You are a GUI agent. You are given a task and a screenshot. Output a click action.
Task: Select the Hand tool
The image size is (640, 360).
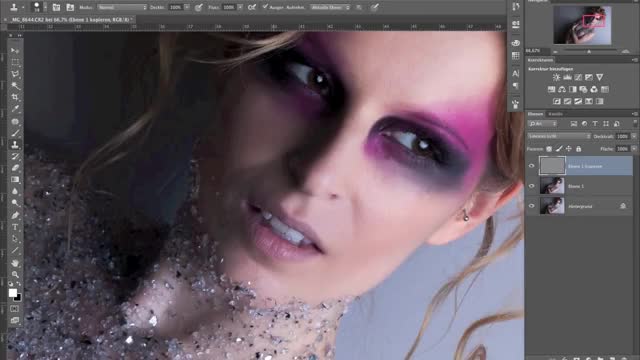[15, 263]
